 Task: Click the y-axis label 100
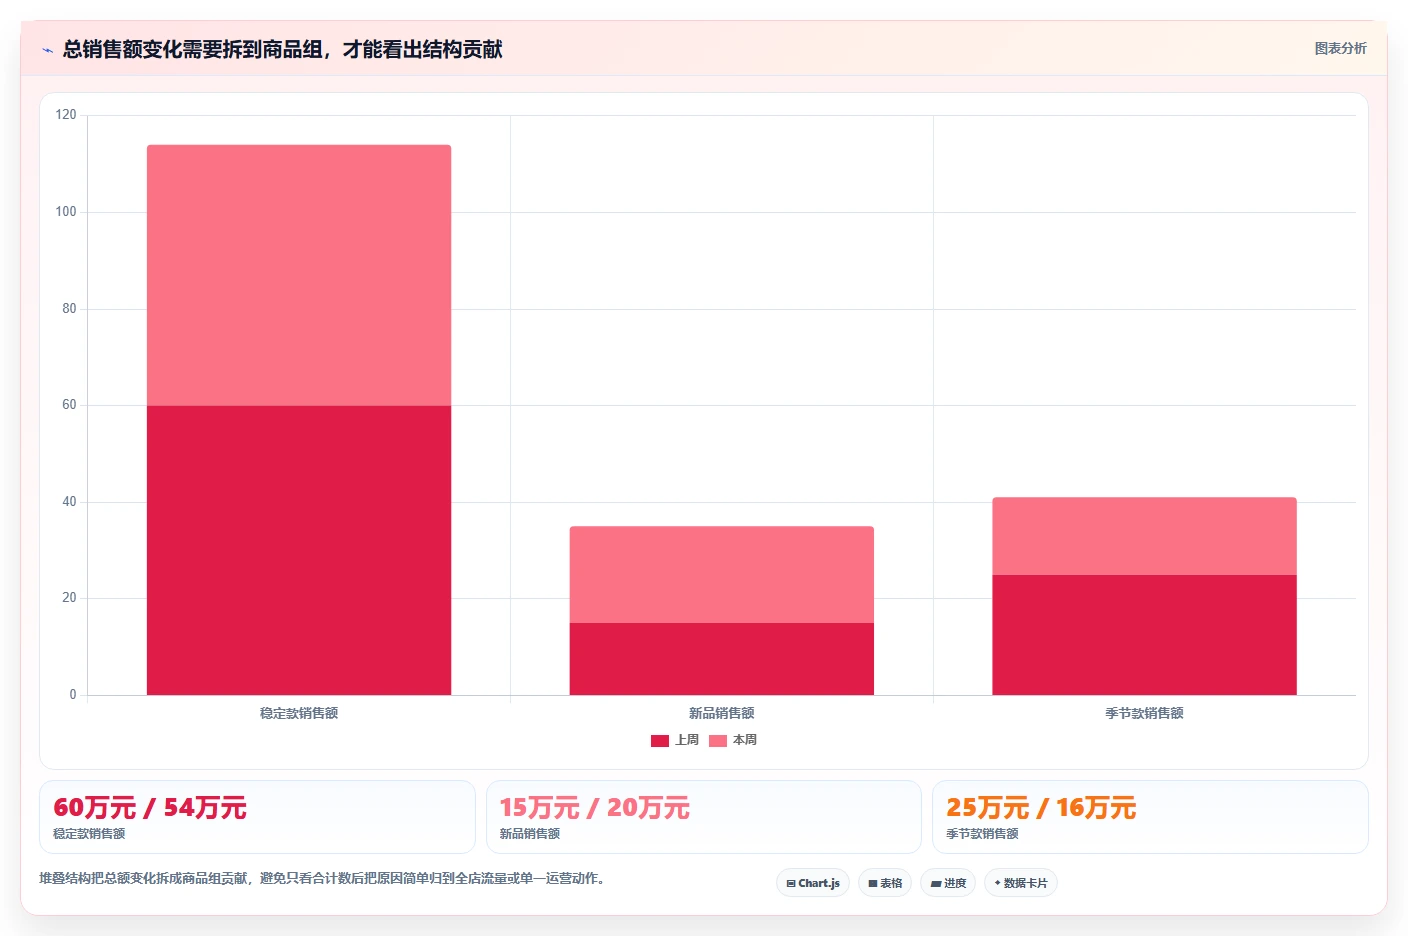[66, 212]
